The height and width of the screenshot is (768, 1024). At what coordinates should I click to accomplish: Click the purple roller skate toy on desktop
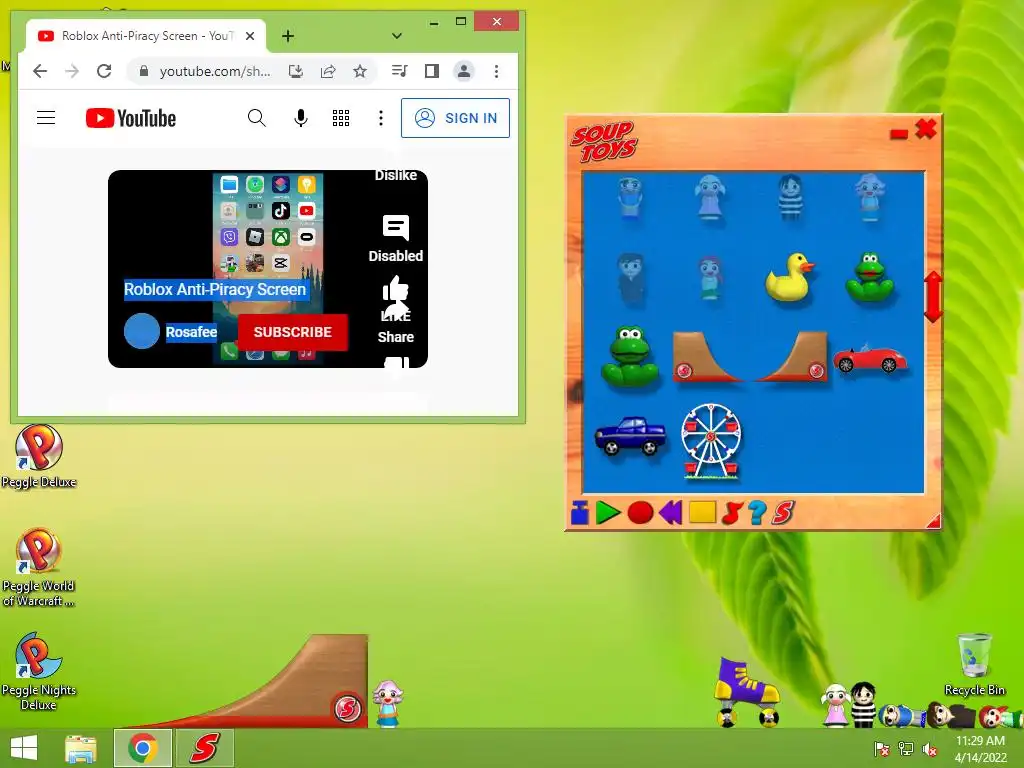(746, 692)
